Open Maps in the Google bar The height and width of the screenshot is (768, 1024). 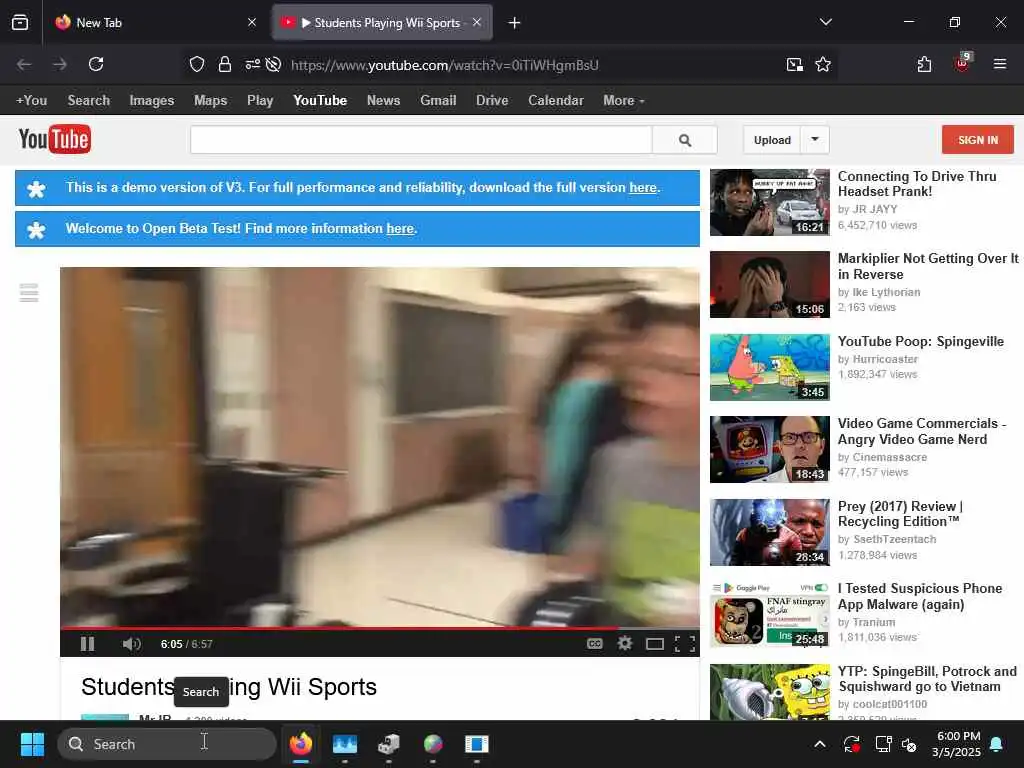click(x=210, y=101)
